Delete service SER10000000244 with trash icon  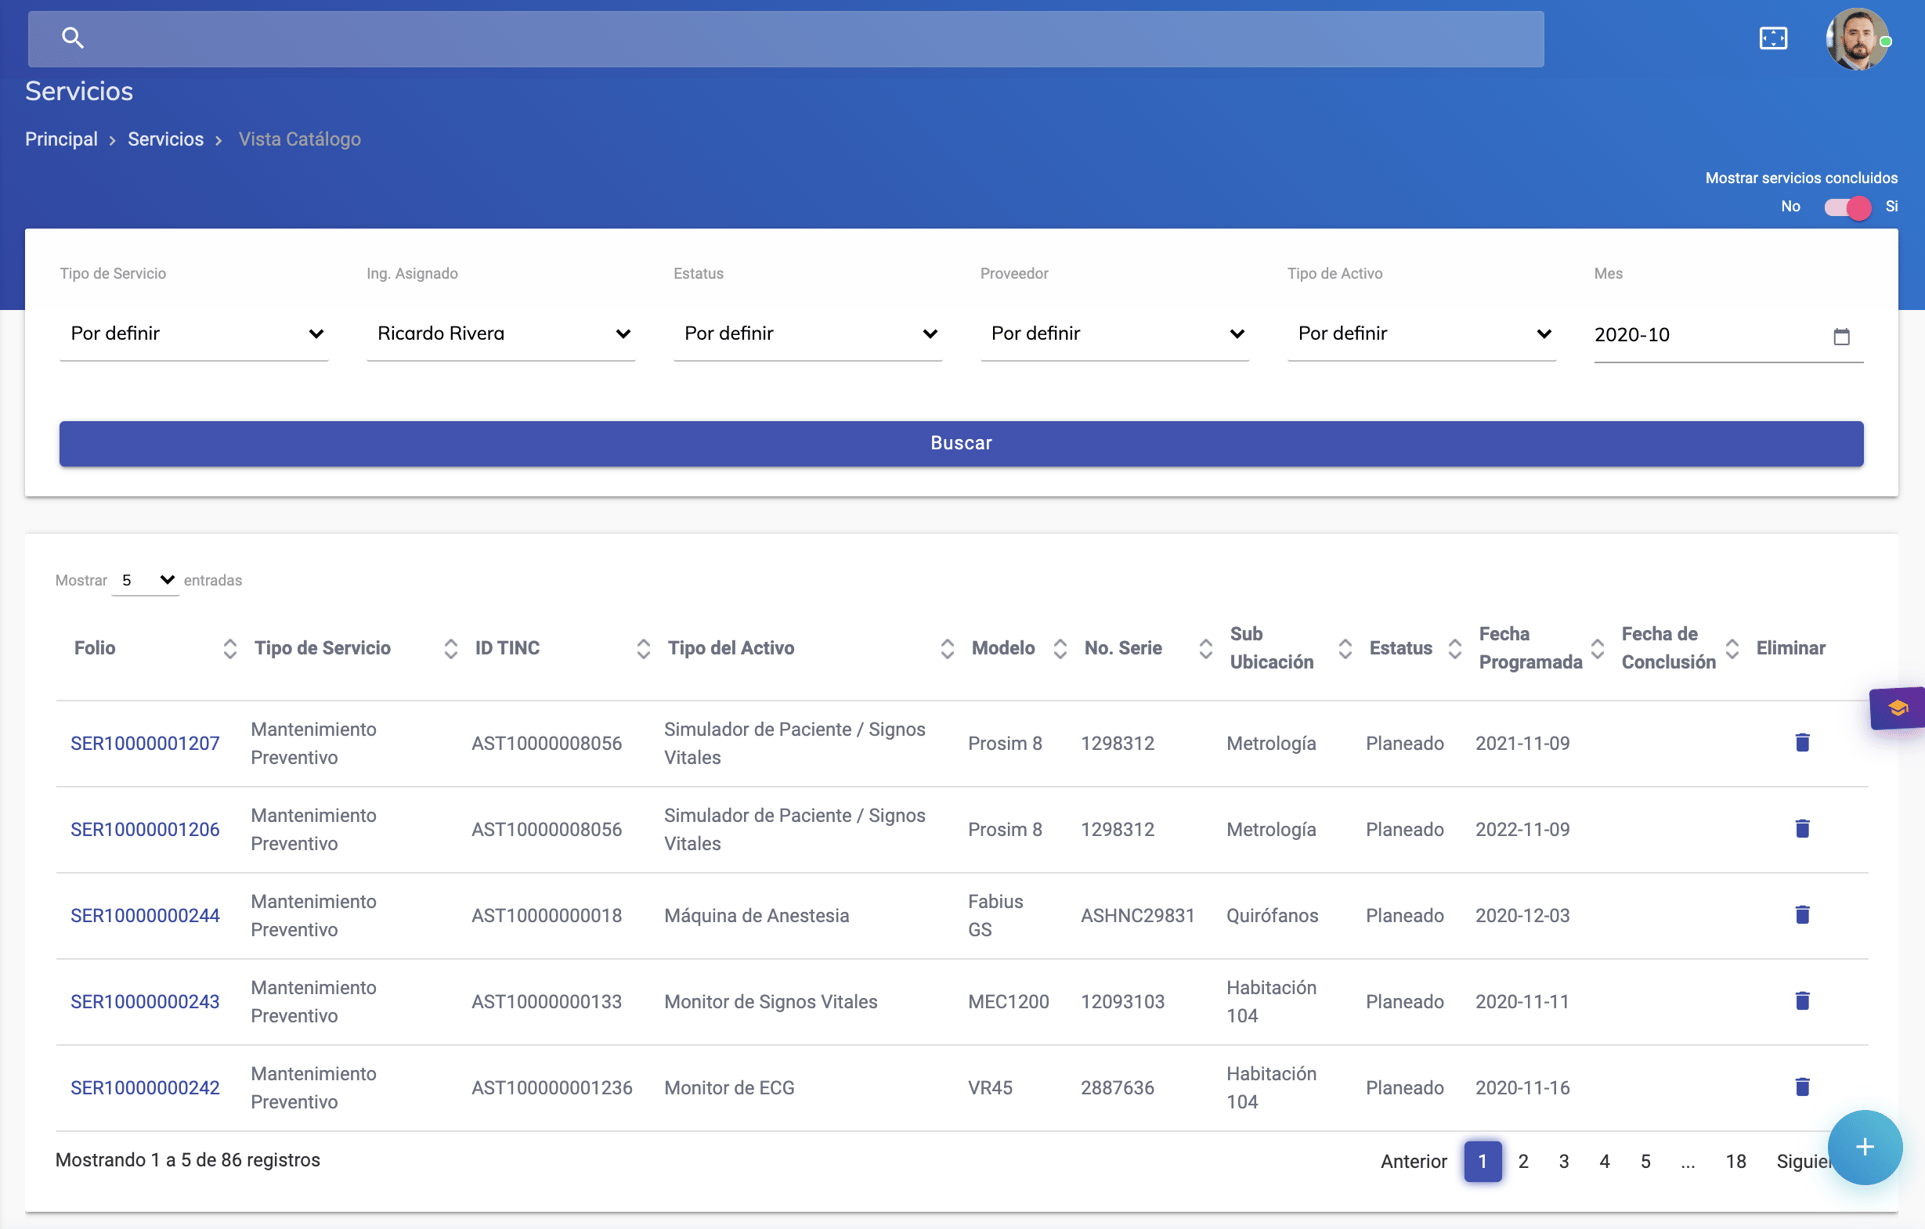point(1802,914)
